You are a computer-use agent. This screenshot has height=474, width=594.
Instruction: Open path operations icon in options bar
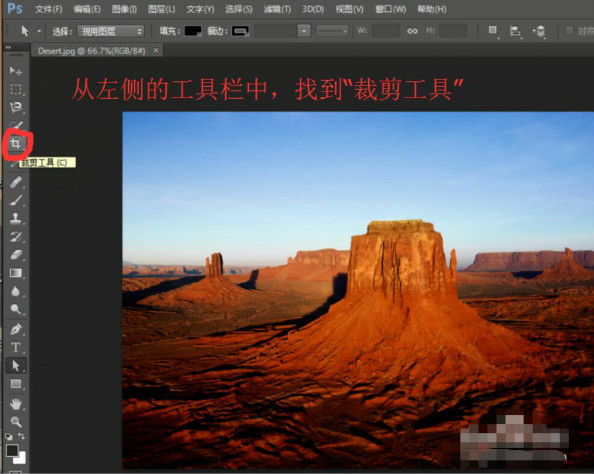click(493, 31)
